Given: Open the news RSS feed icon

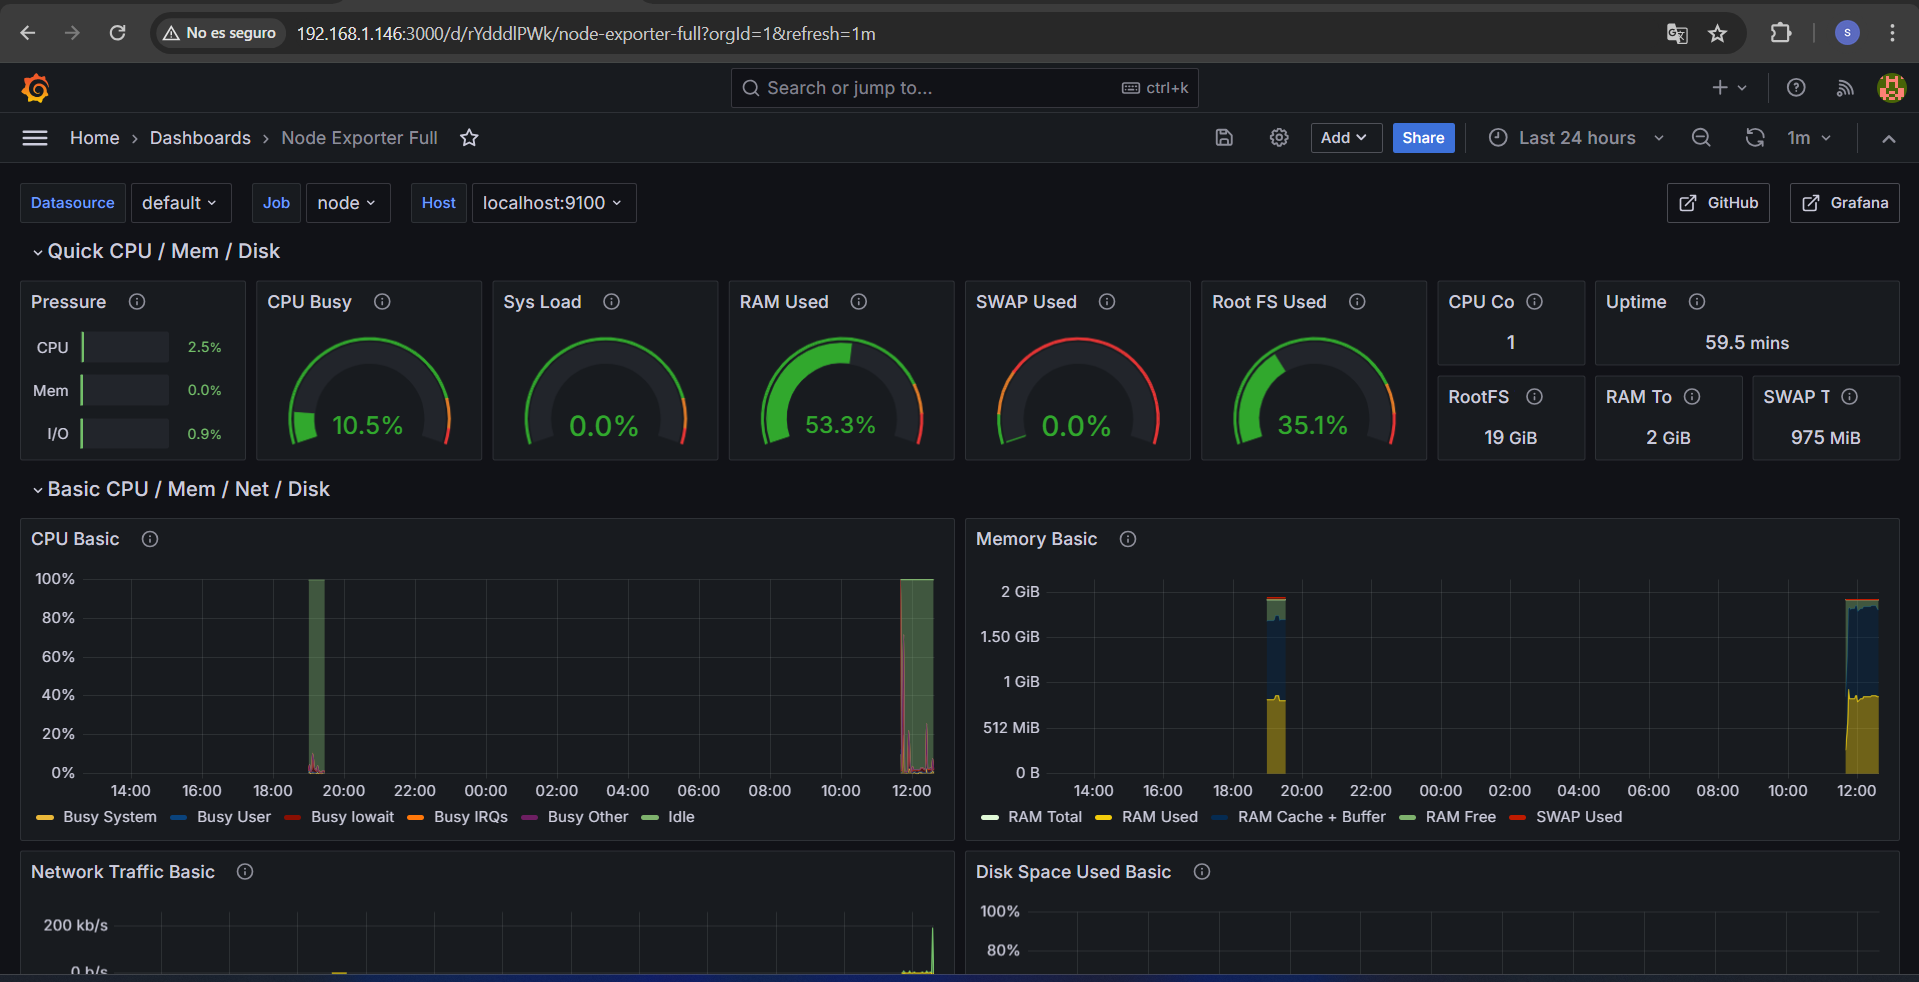Looking at the screenshot, I should [1845, 88].
